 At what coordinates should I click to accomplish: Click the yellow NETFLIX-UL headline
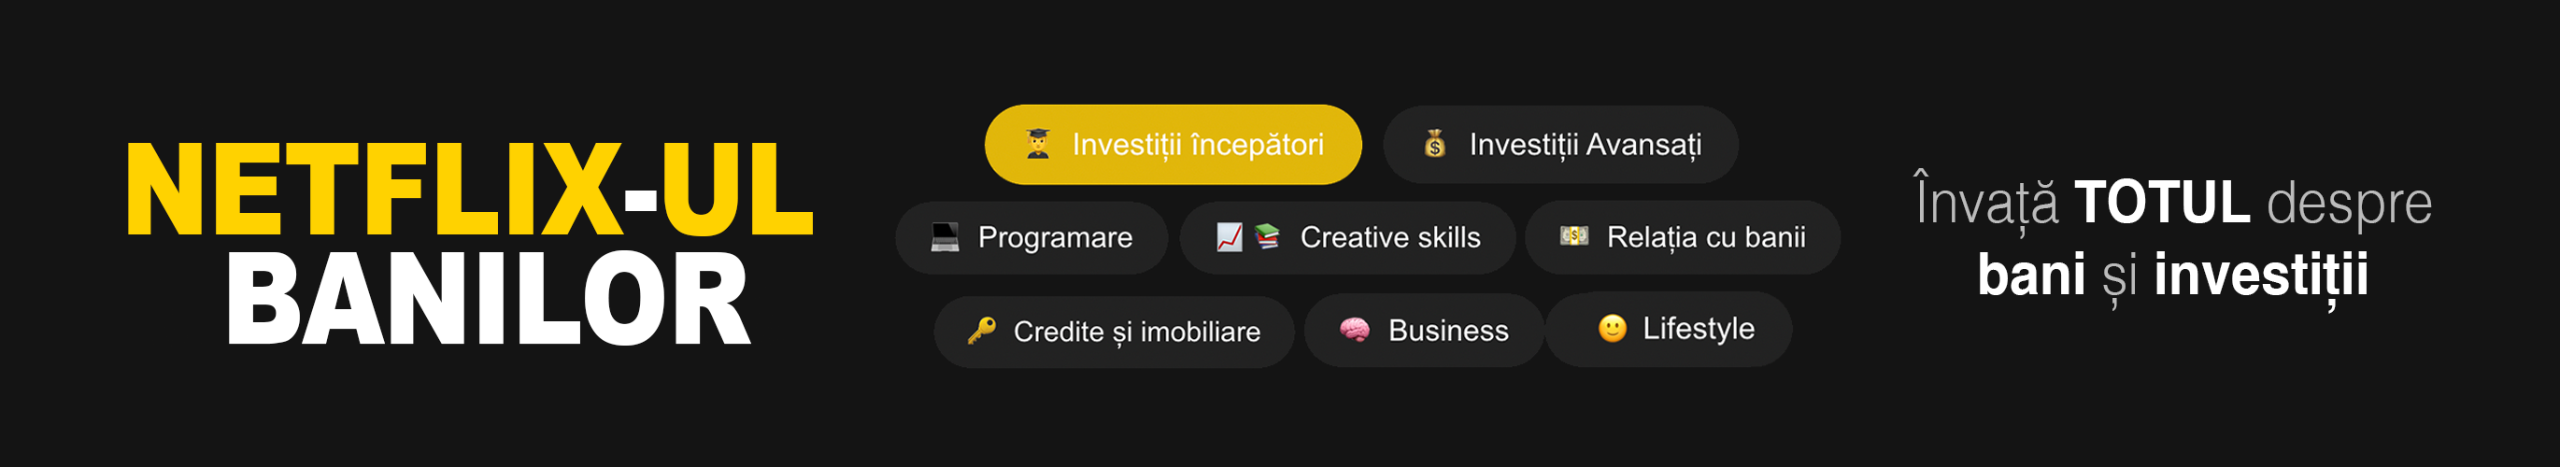coord(469,189)
